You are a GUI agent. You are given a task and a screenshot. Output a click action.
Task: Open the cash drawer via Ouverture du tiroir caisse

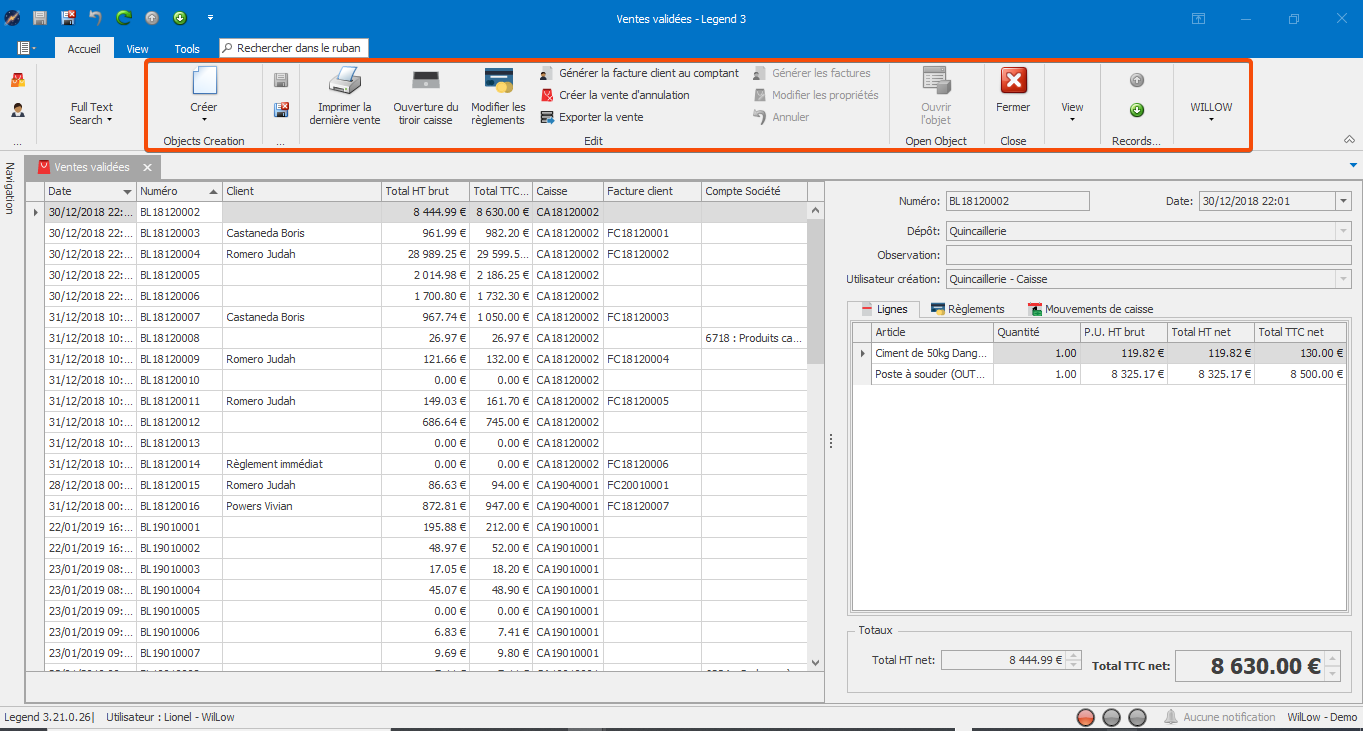point(425,96)
